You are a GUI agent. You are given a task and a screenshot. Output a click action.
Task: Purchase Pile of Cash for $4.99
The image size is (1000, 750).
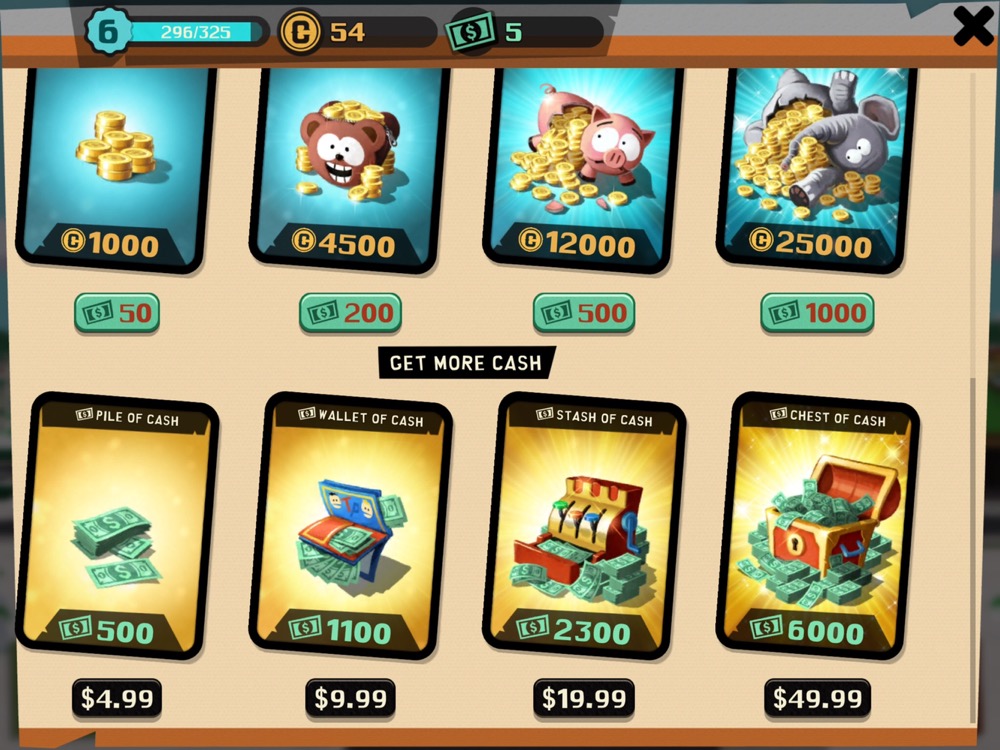click(117, 698)
